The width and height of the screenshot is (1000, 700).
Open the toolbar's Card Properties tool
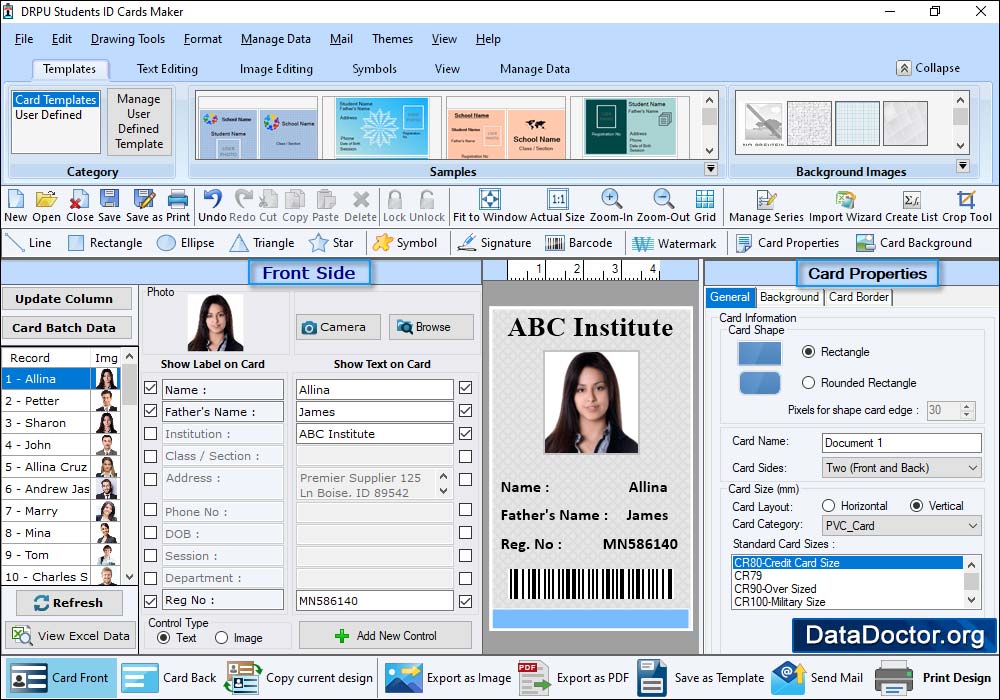point(787,243)
